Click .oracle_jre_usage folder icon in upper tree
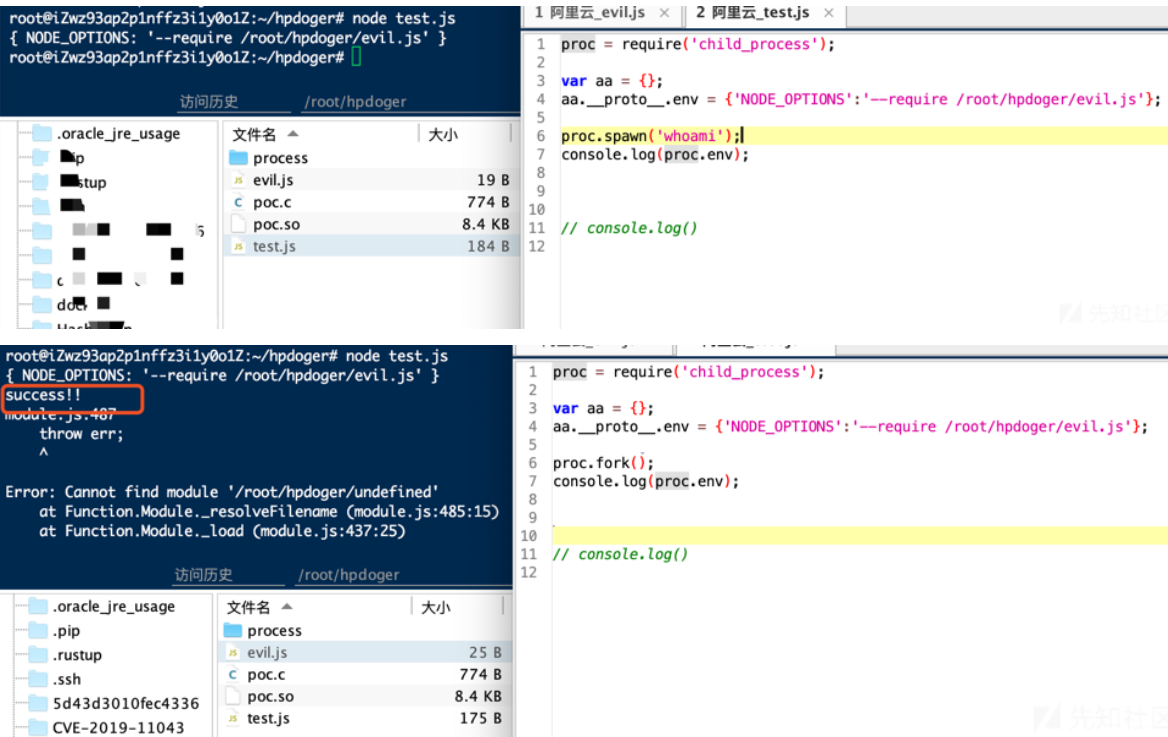 tap(42, 134)
